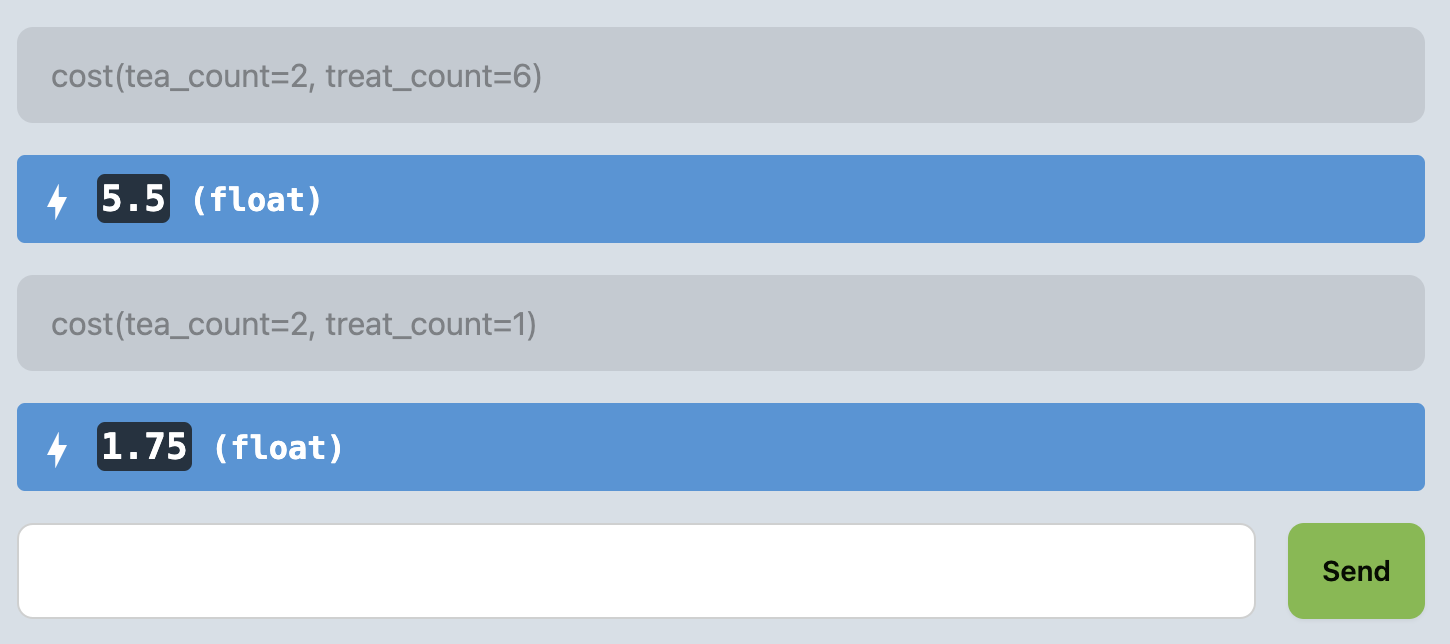
Task: Click the word cost in the second query
Action: point(80,325)
